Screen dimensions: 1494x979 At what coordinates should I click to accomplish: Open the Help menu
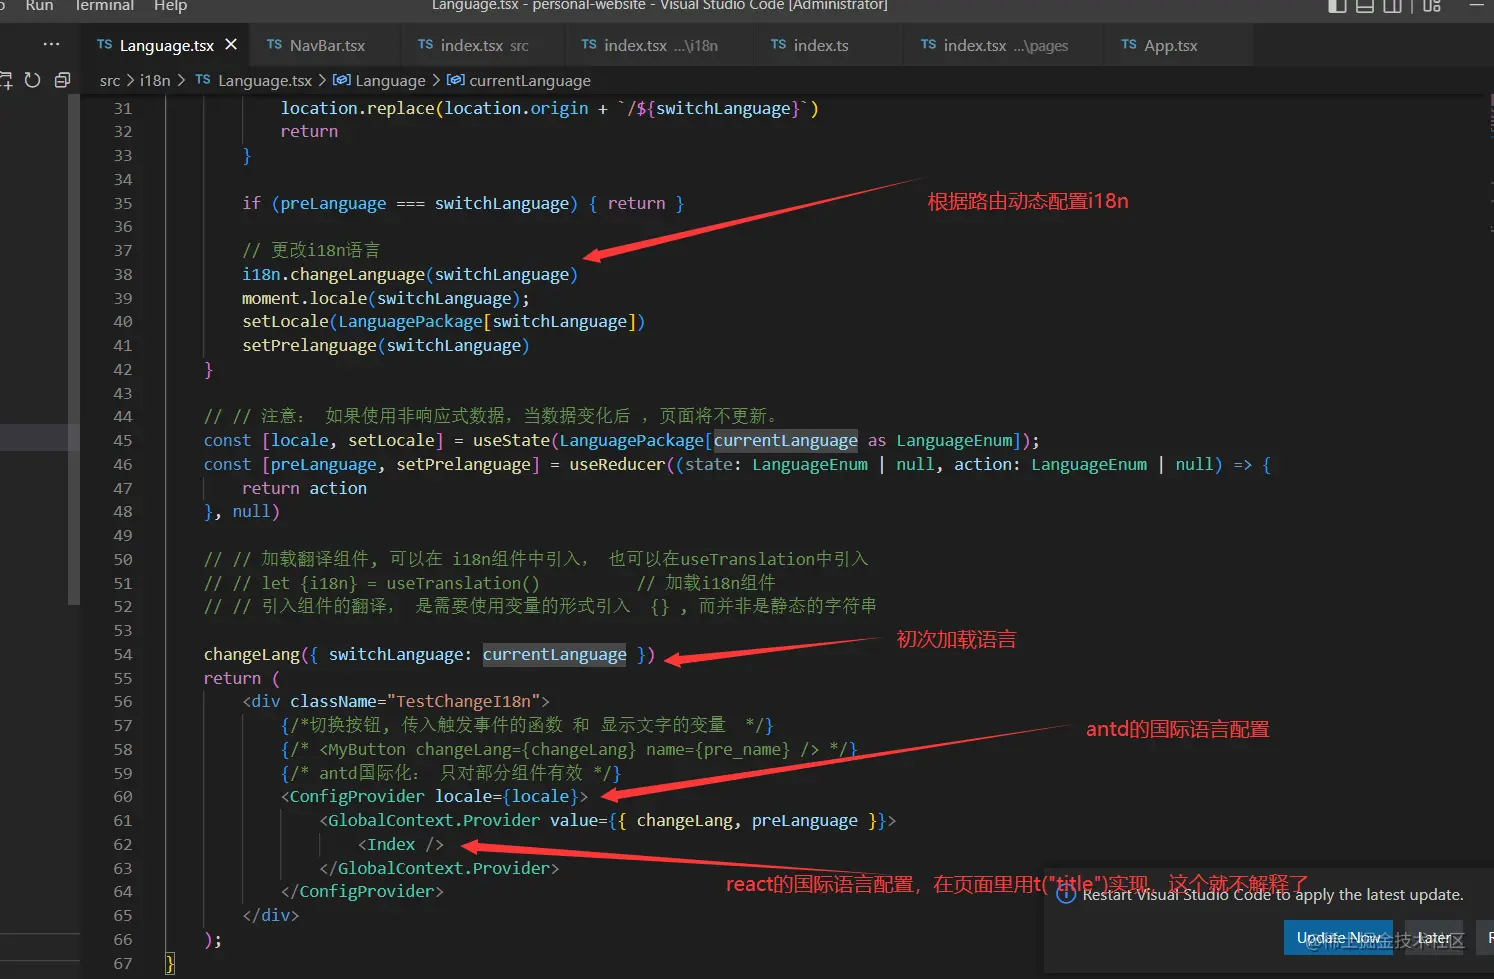point(170,6)
